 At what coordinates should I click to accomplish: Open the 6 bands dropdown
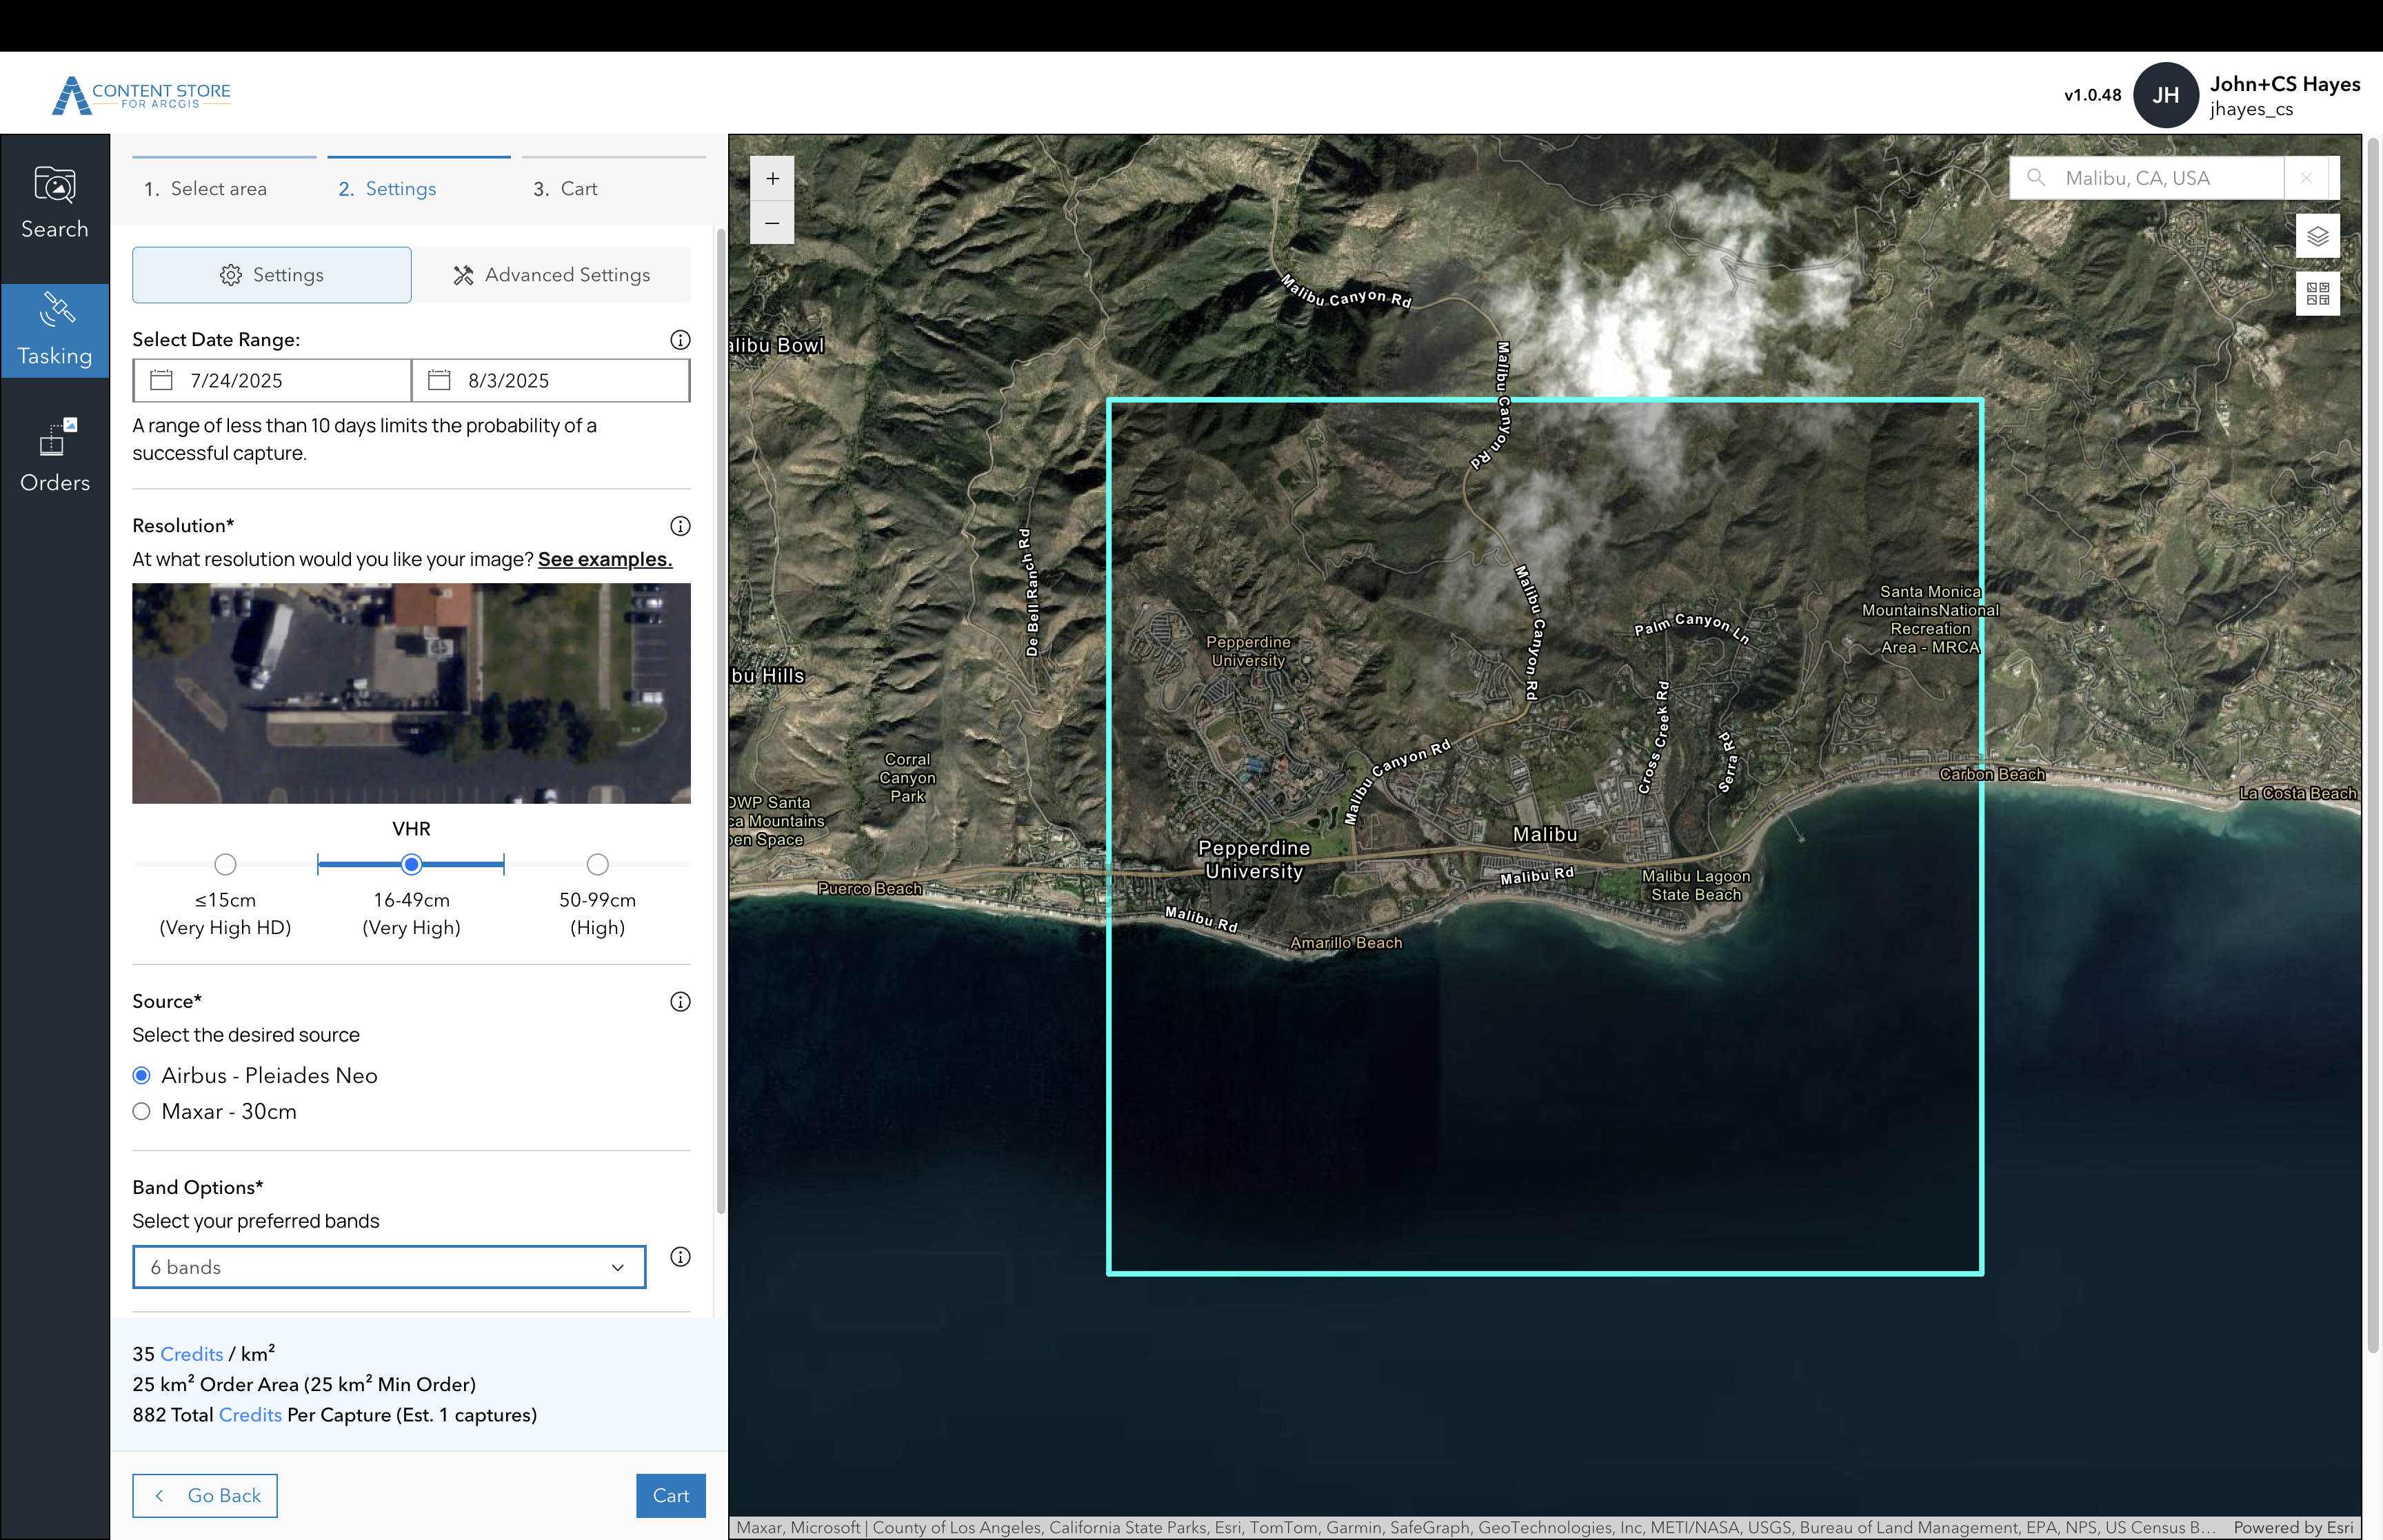(389, 1266)
